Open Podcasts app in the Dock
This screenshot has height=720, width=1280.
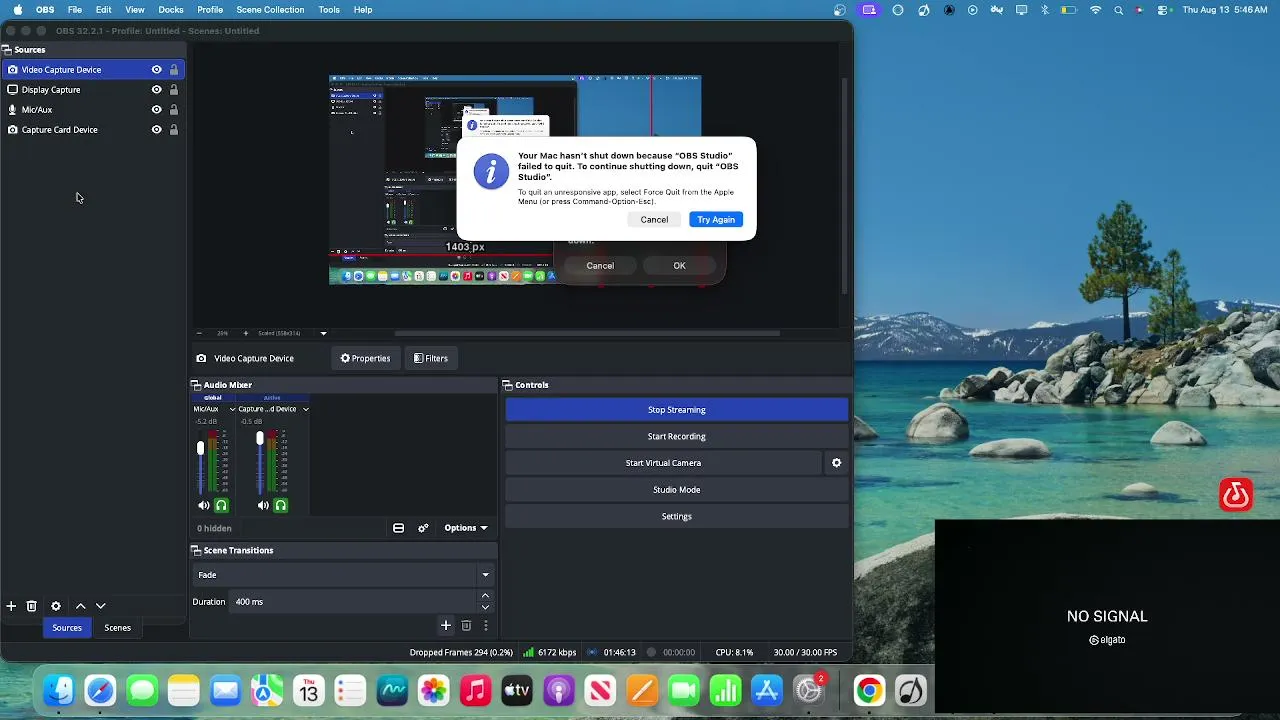click(558, 690)
